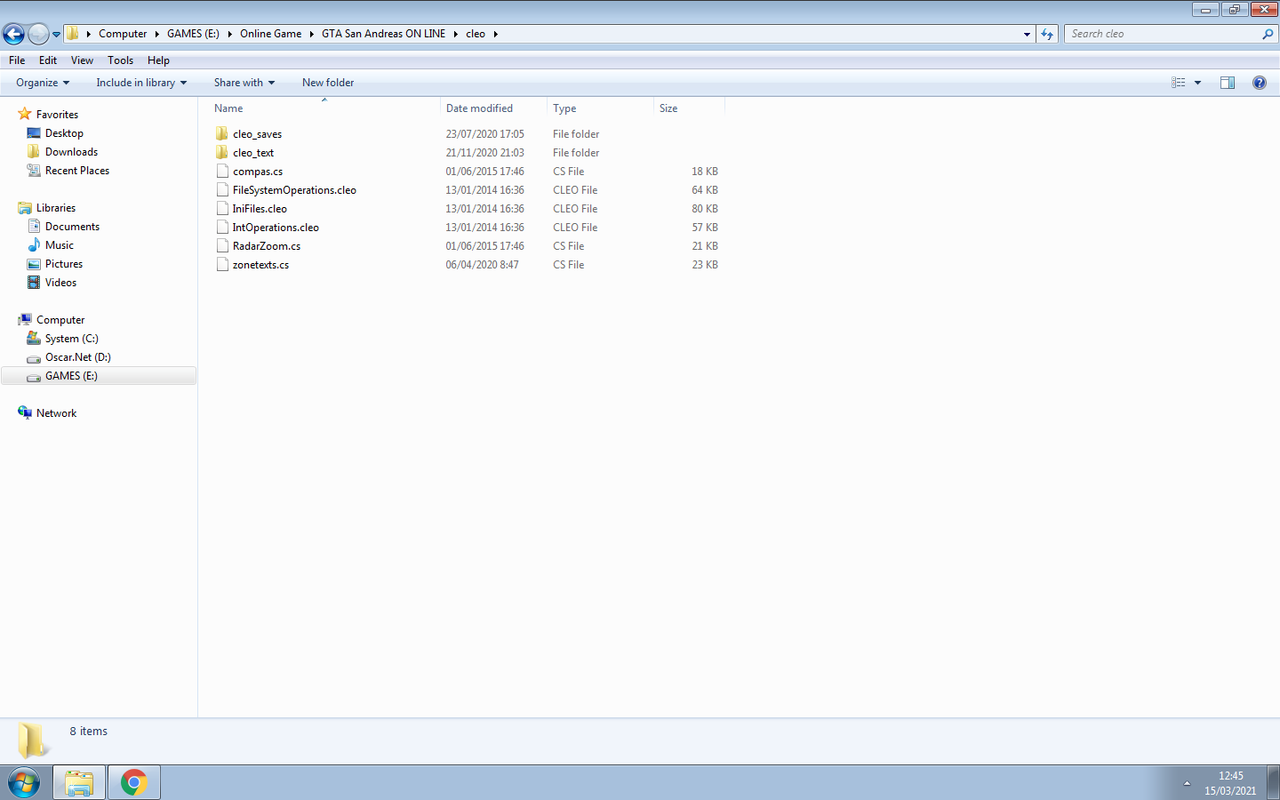Click Windows Explorer on the taskbar
The image size is (1280, 800).
[80, 782]
